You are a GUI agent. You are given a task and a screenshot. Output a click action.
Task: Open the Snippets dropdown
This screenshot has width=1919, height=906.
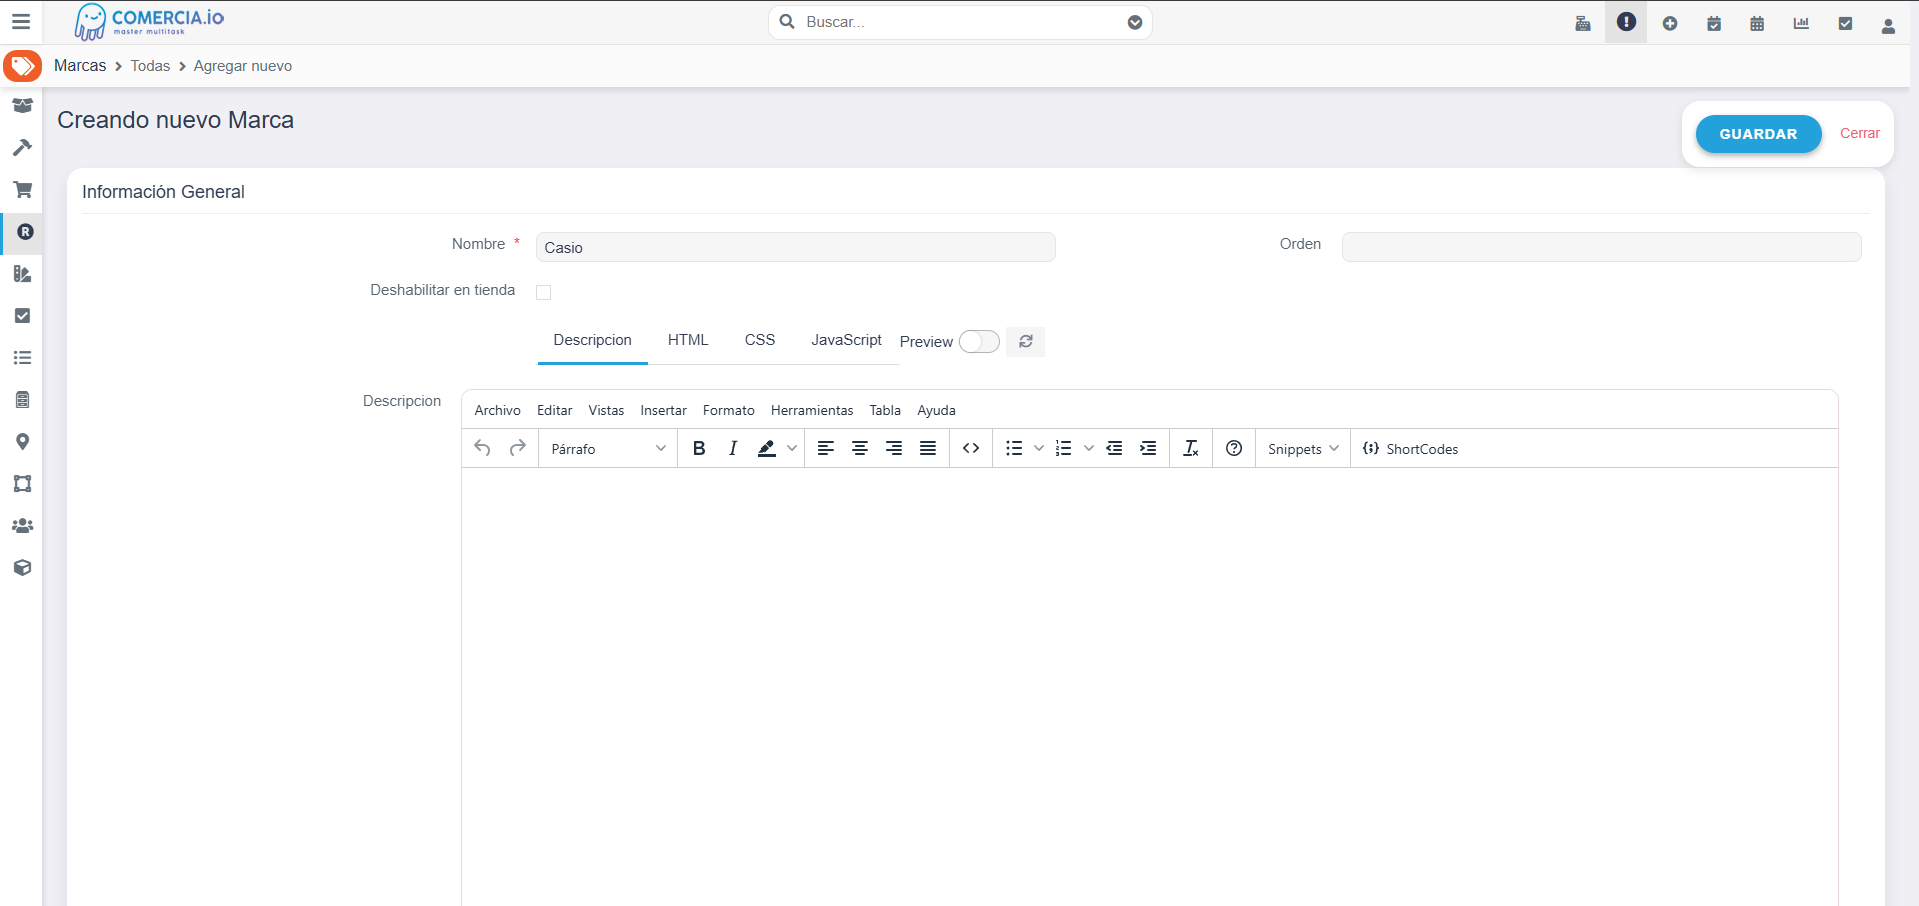click(x=1303, y=449)
